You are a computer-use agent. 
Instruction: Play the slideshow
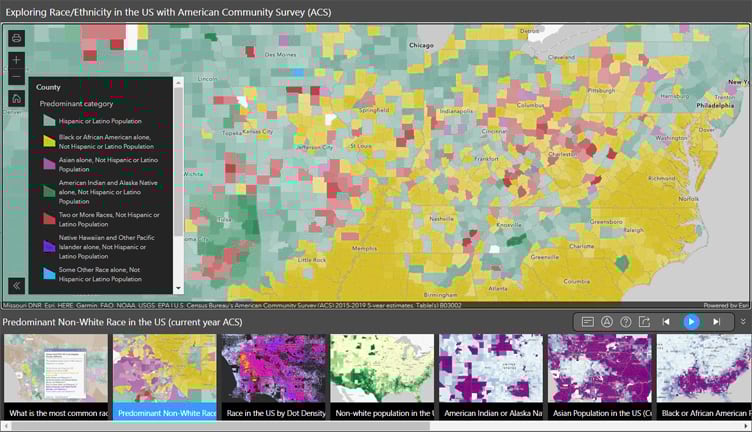691,322
